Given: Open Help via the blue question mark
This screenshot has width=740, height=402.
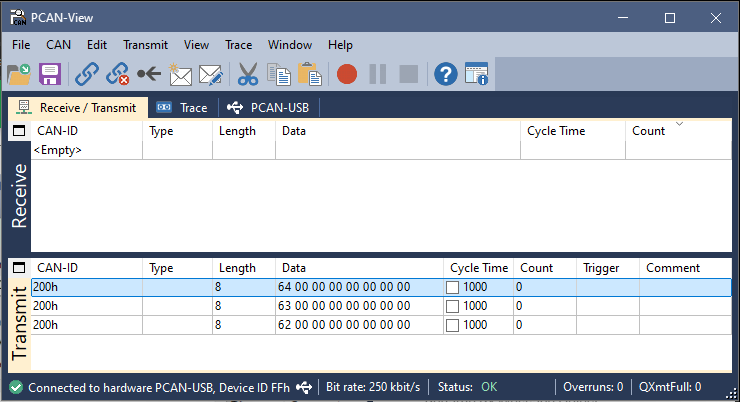Looking at the screenshot, I should point(446,74).
